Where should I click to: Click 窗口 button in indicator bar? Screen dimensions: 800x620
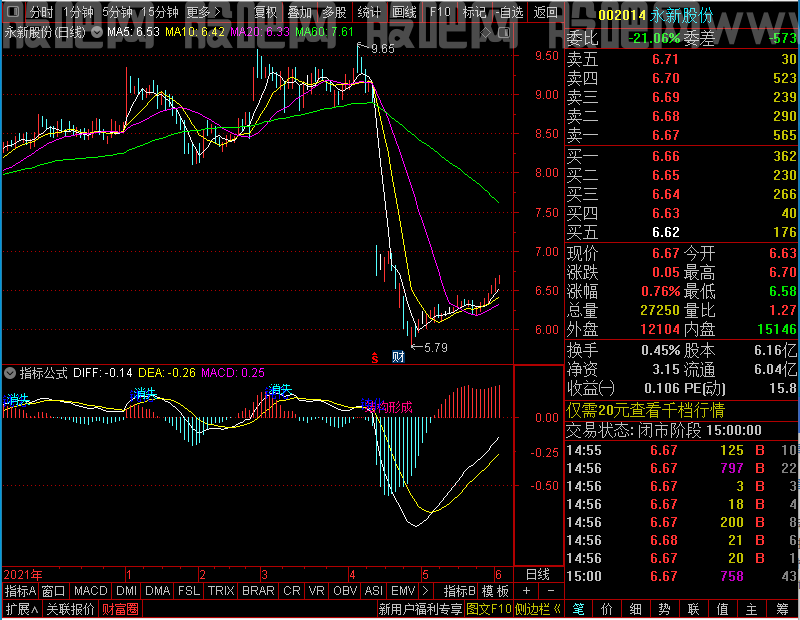54,591
